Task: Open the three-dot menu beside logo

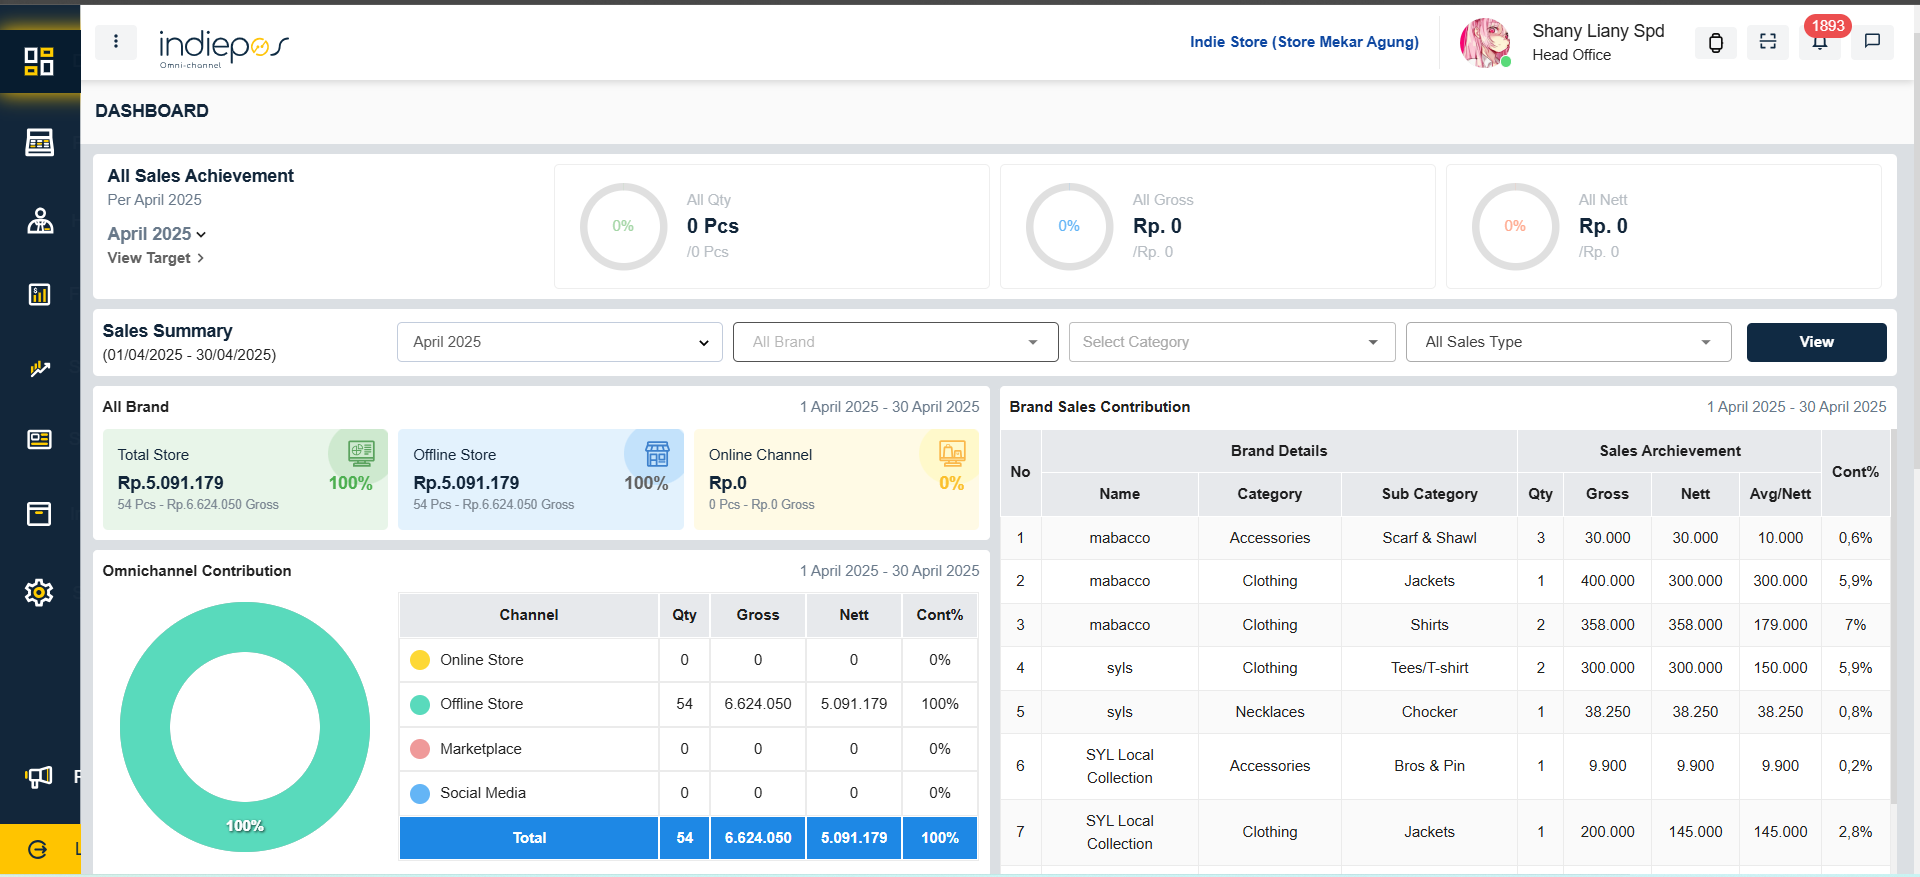Action: point(116,42)
